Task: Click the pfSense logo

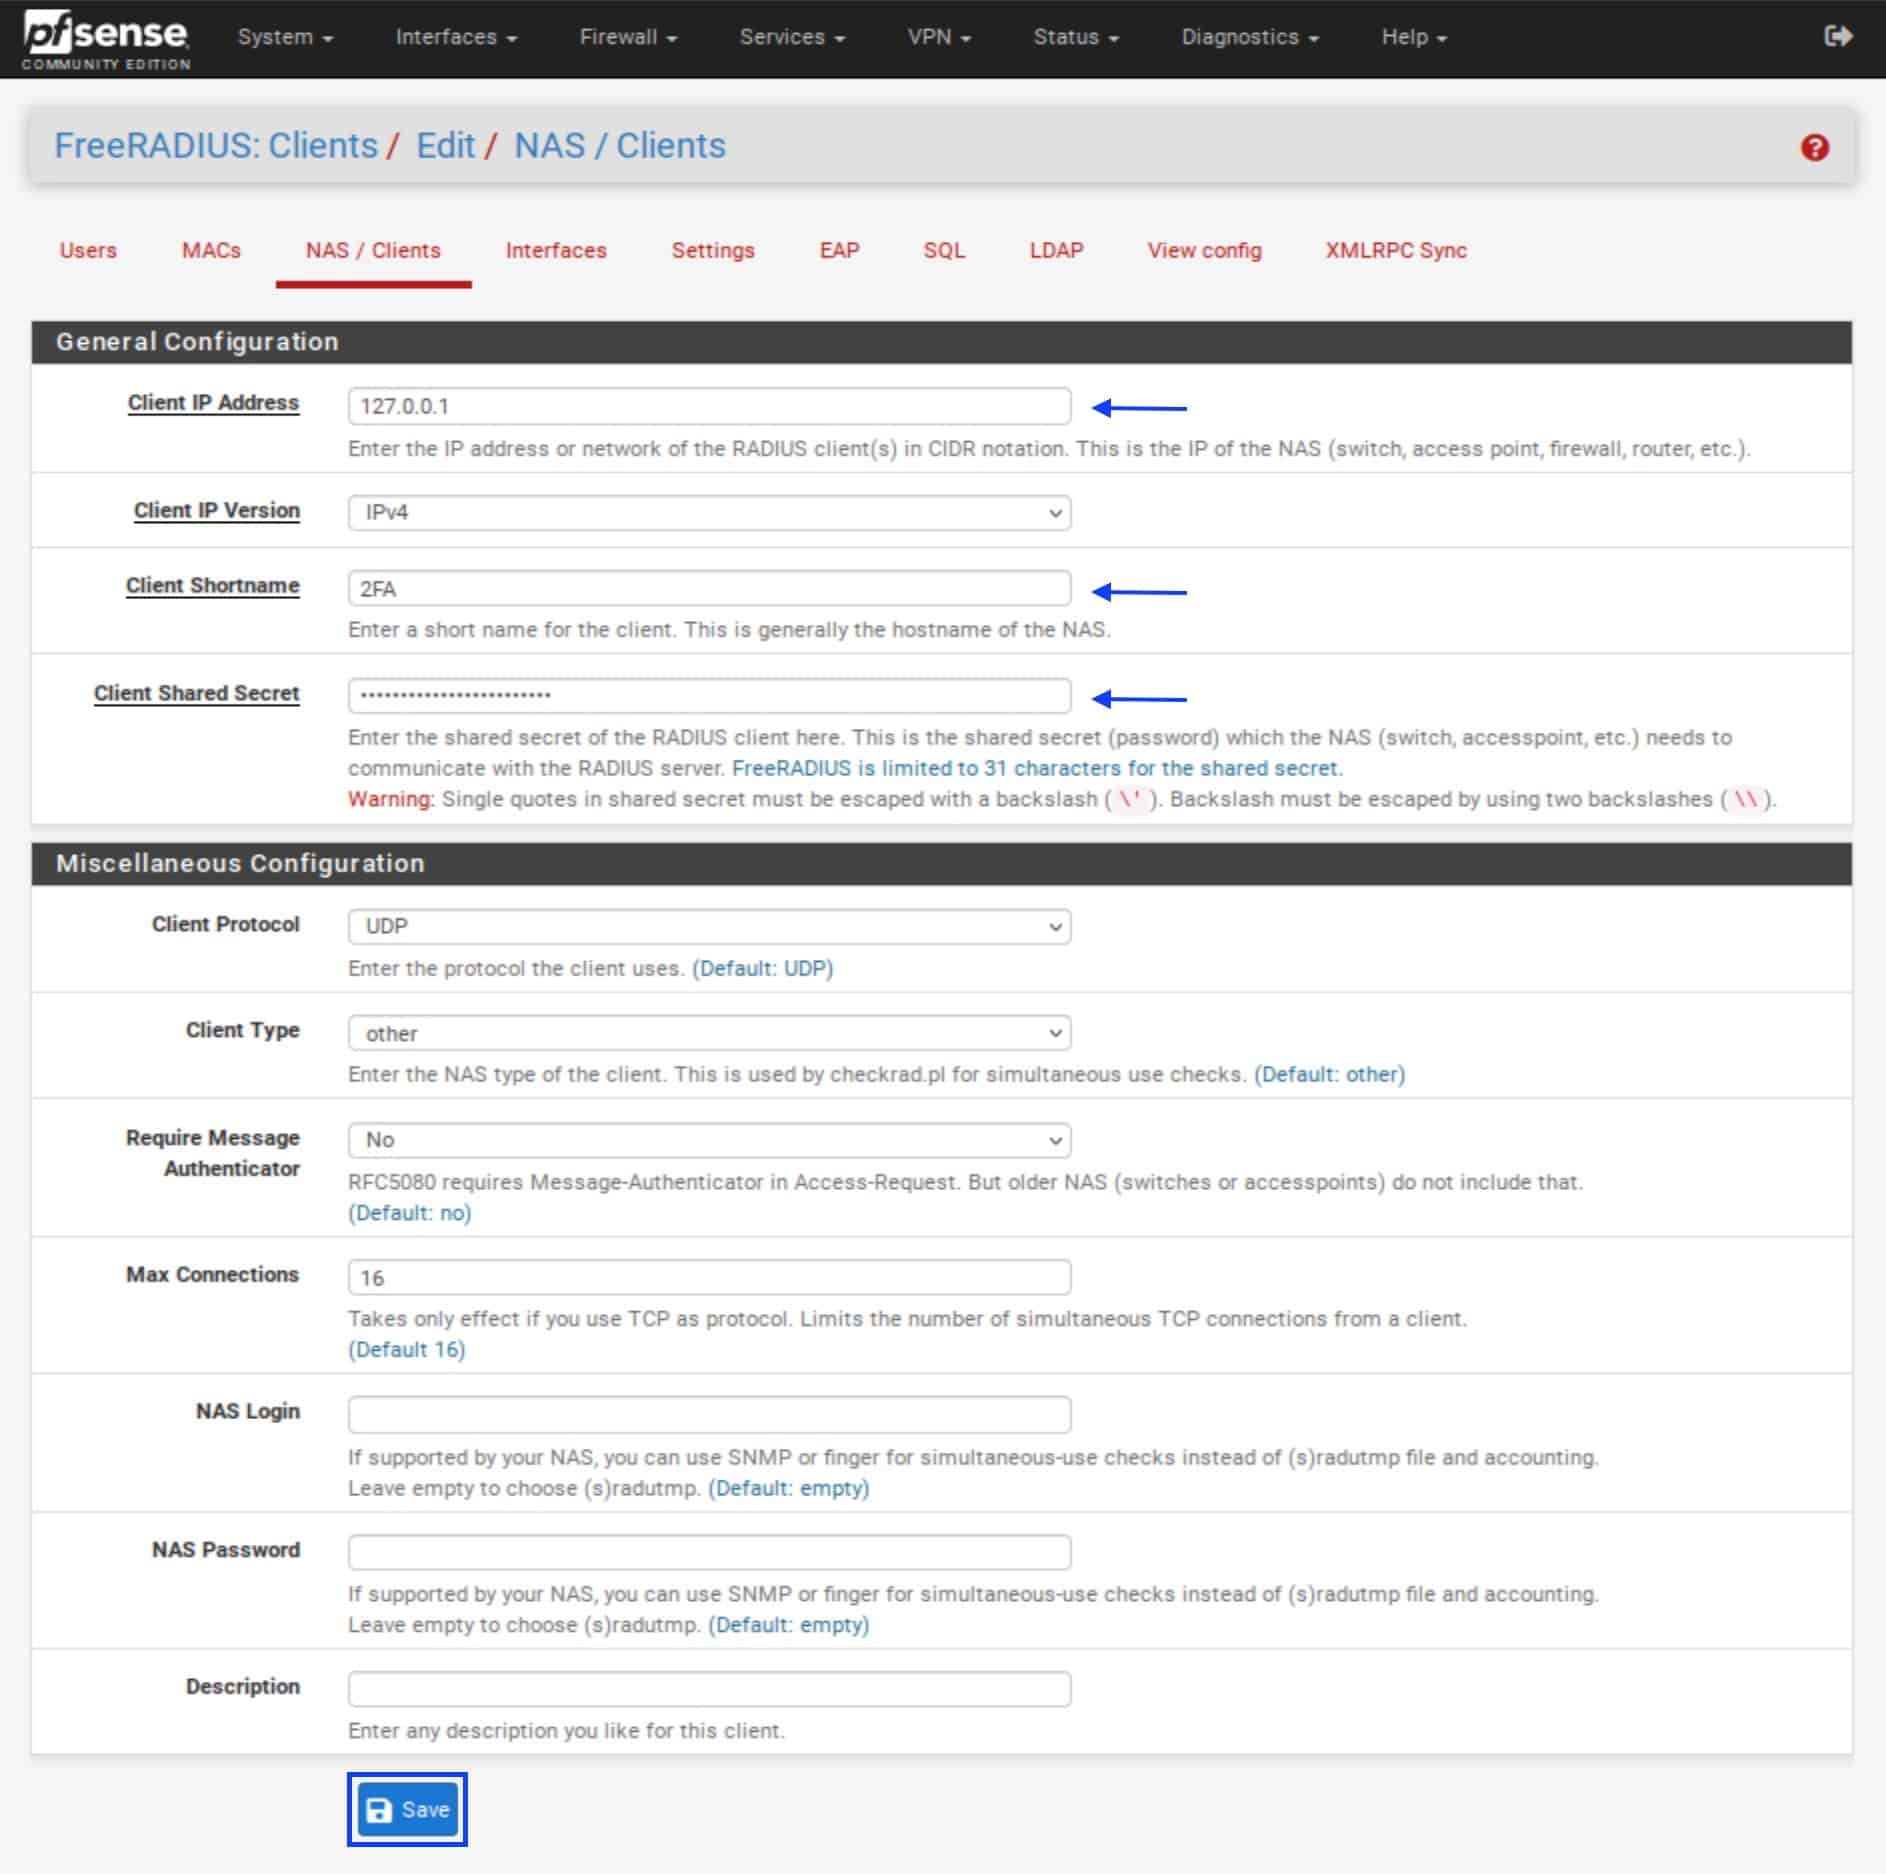Action: (106, 40)
